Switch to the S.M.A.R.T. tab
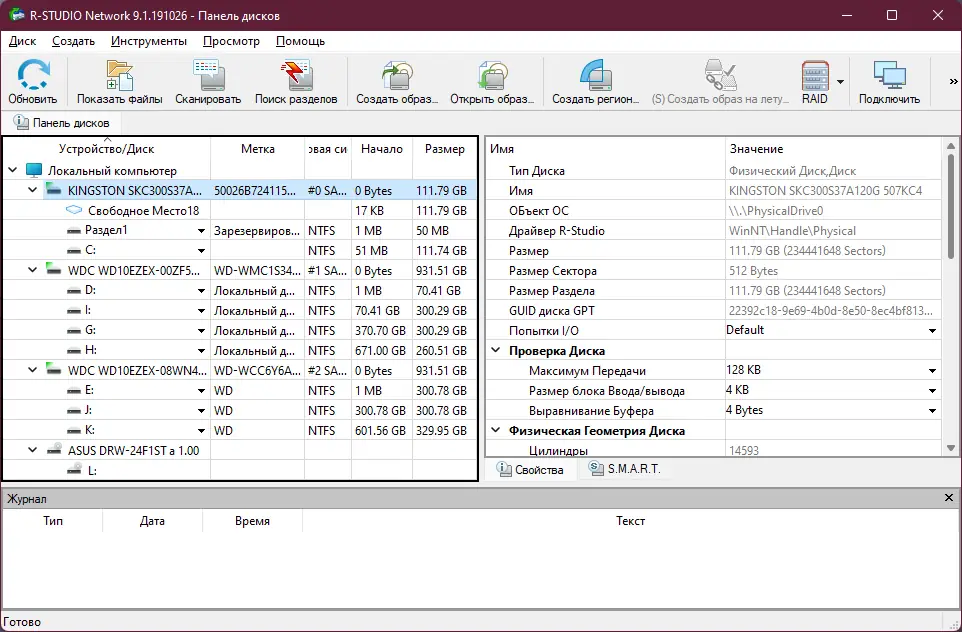 pyautogui.click(x=625, y=469)
